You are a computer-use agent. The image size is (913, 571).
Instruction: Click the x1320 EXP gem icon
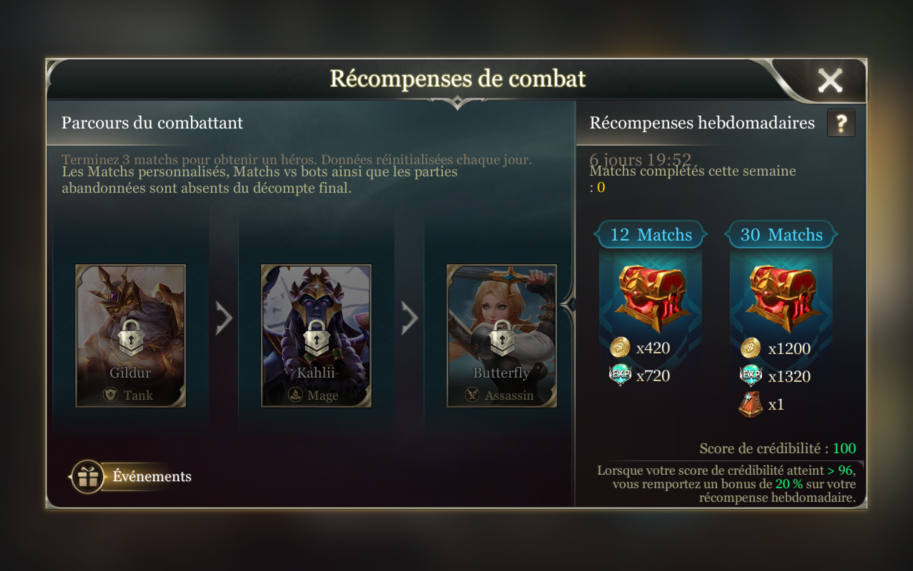click(x=751, y=376)
